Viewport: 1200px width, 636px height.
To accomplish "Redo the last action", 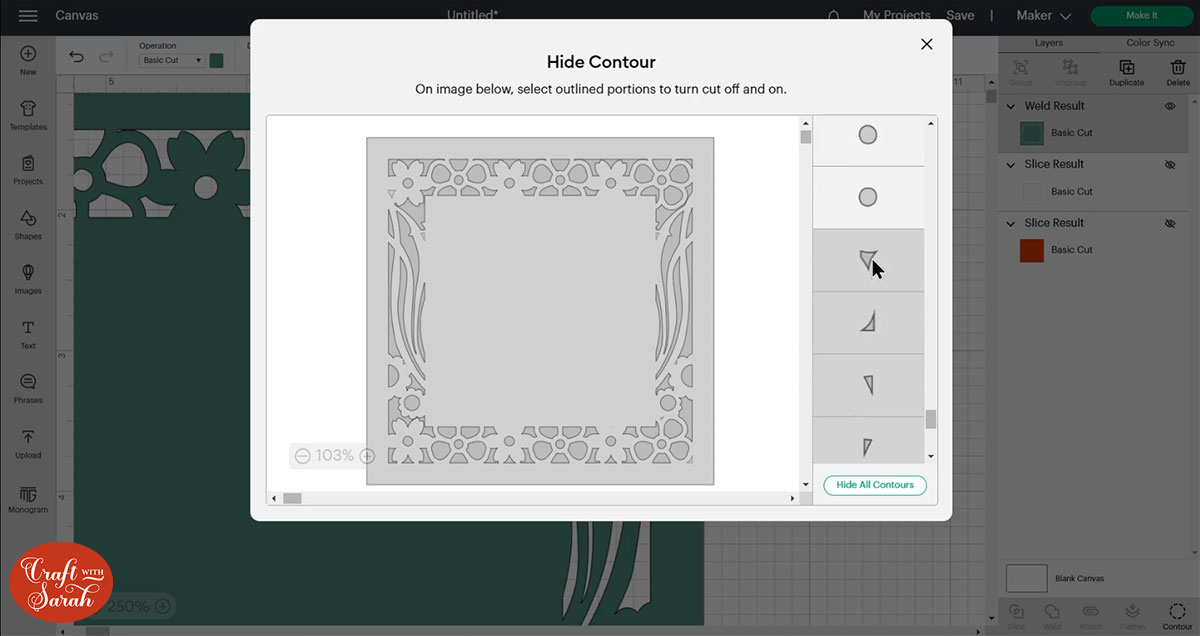I will 106,57.
